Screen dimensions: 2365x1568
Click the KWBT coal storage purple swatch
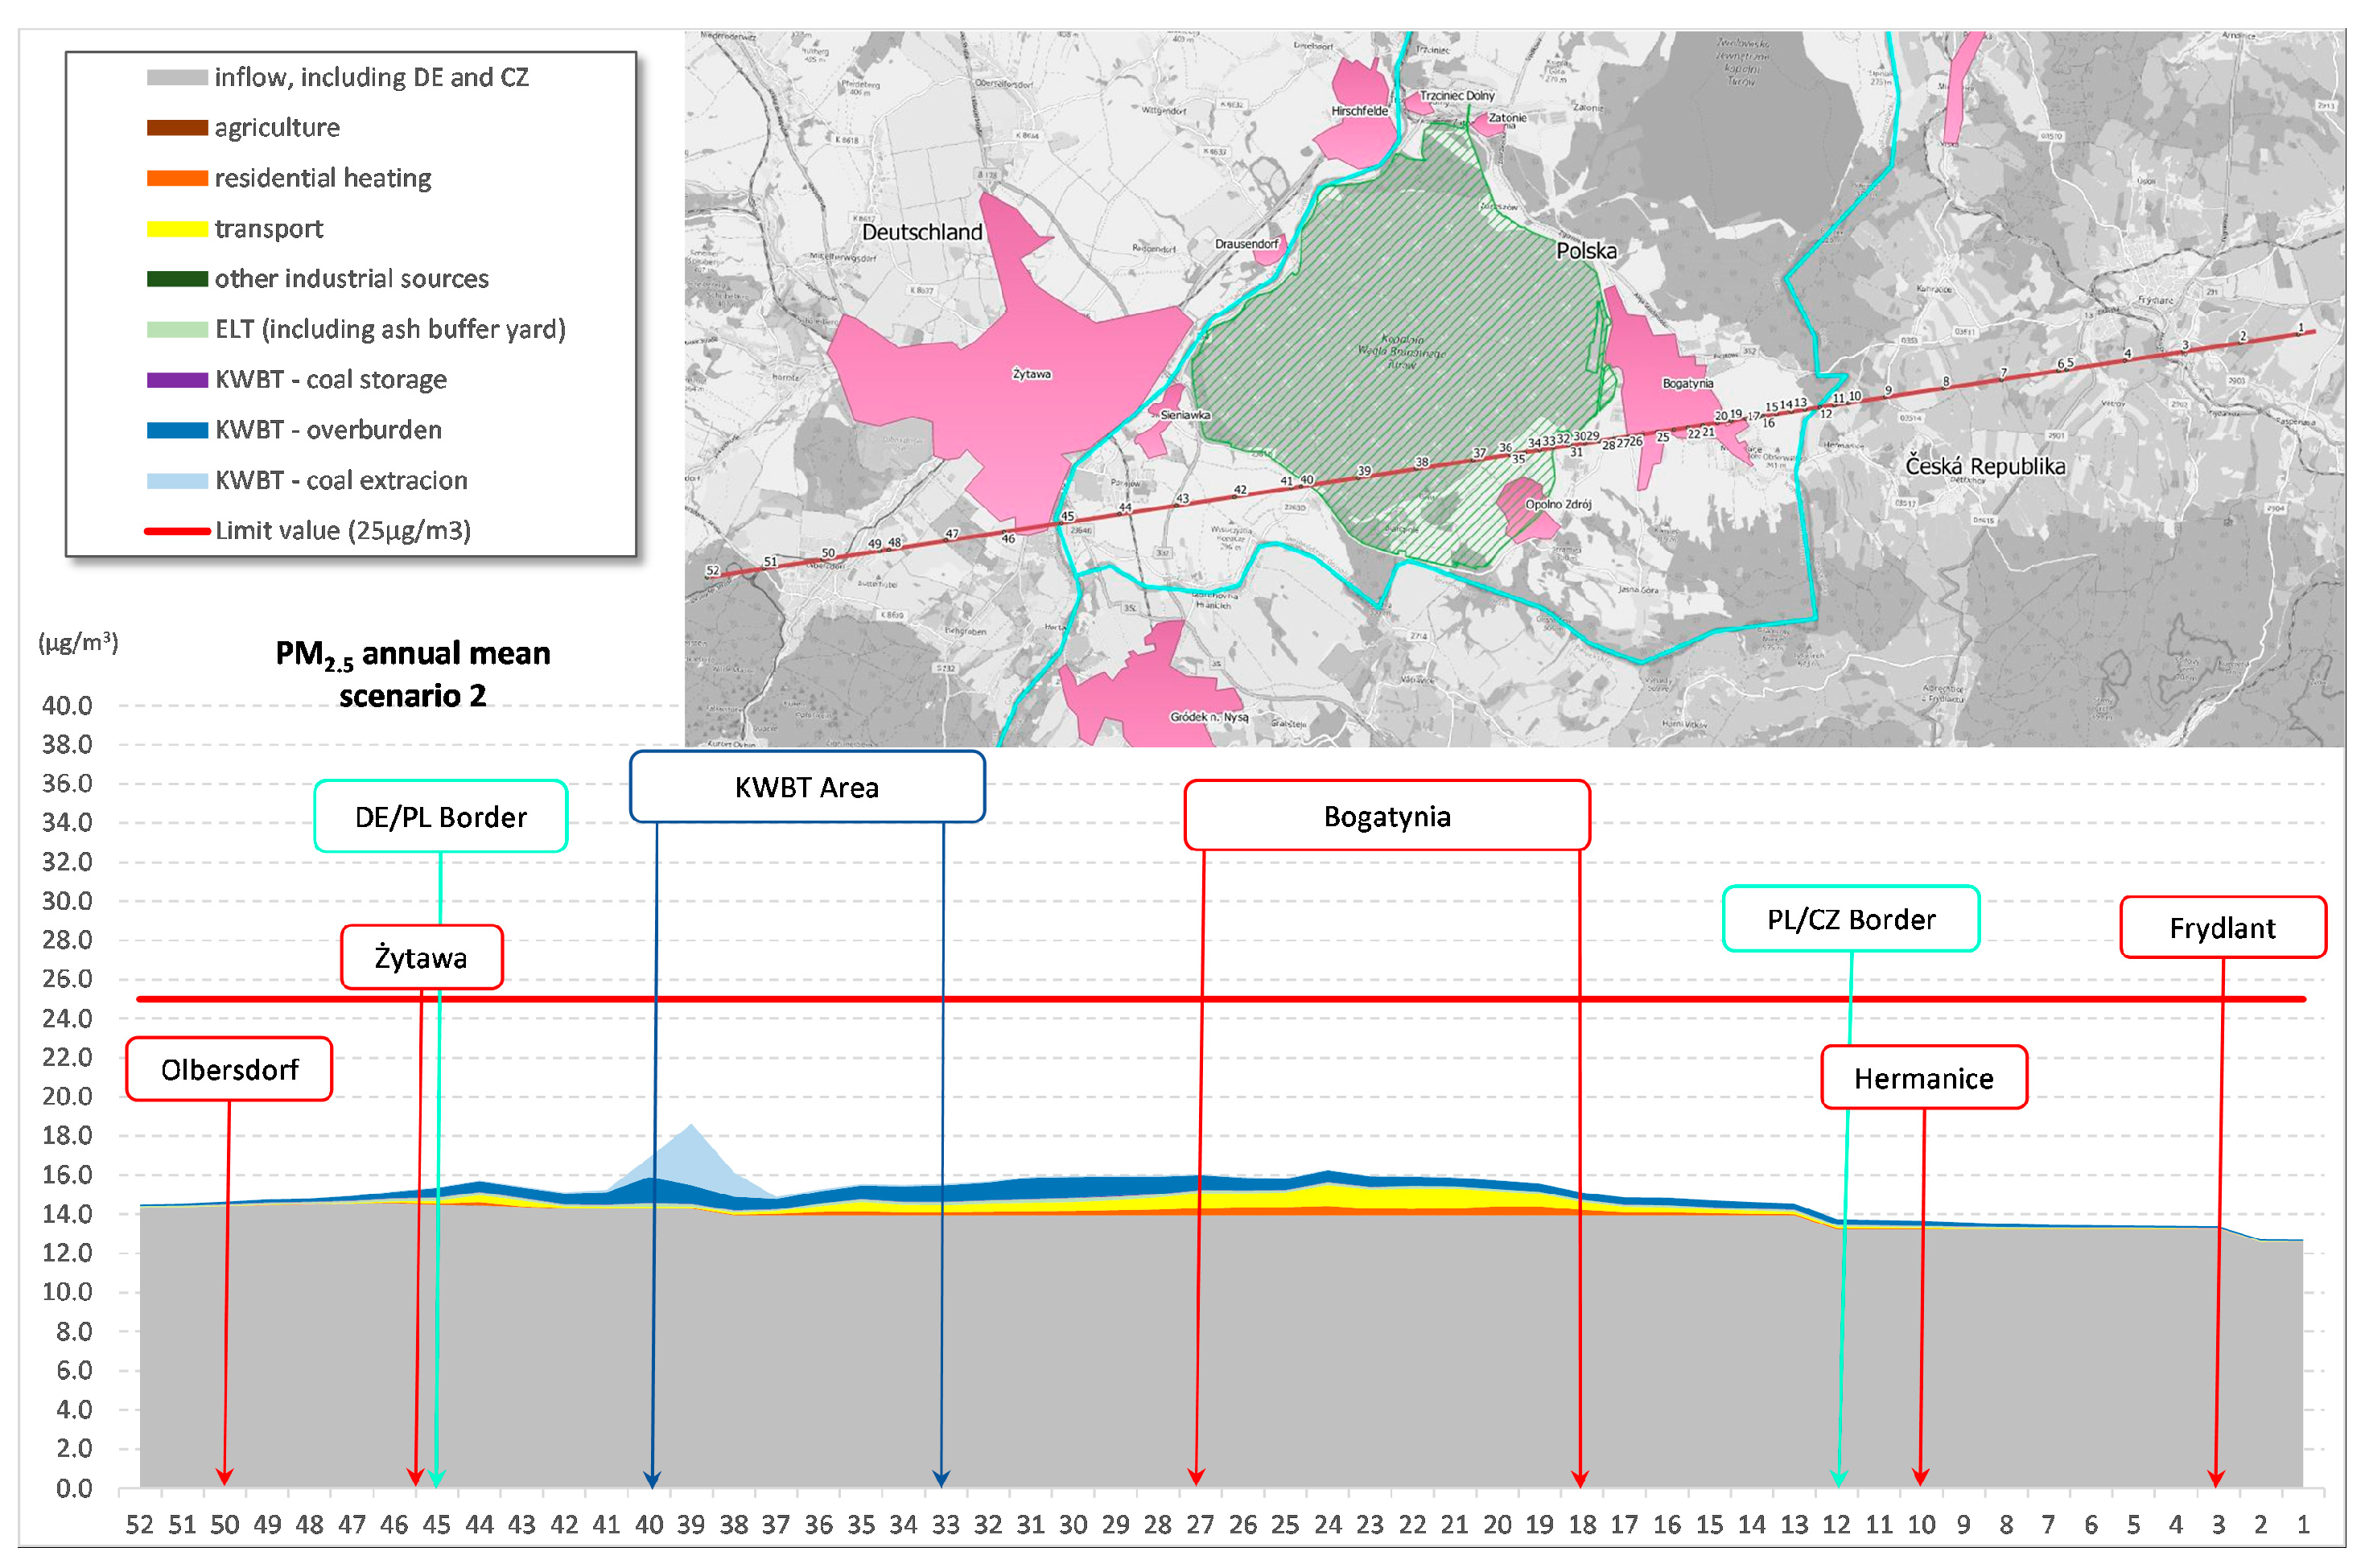point(177,380)
